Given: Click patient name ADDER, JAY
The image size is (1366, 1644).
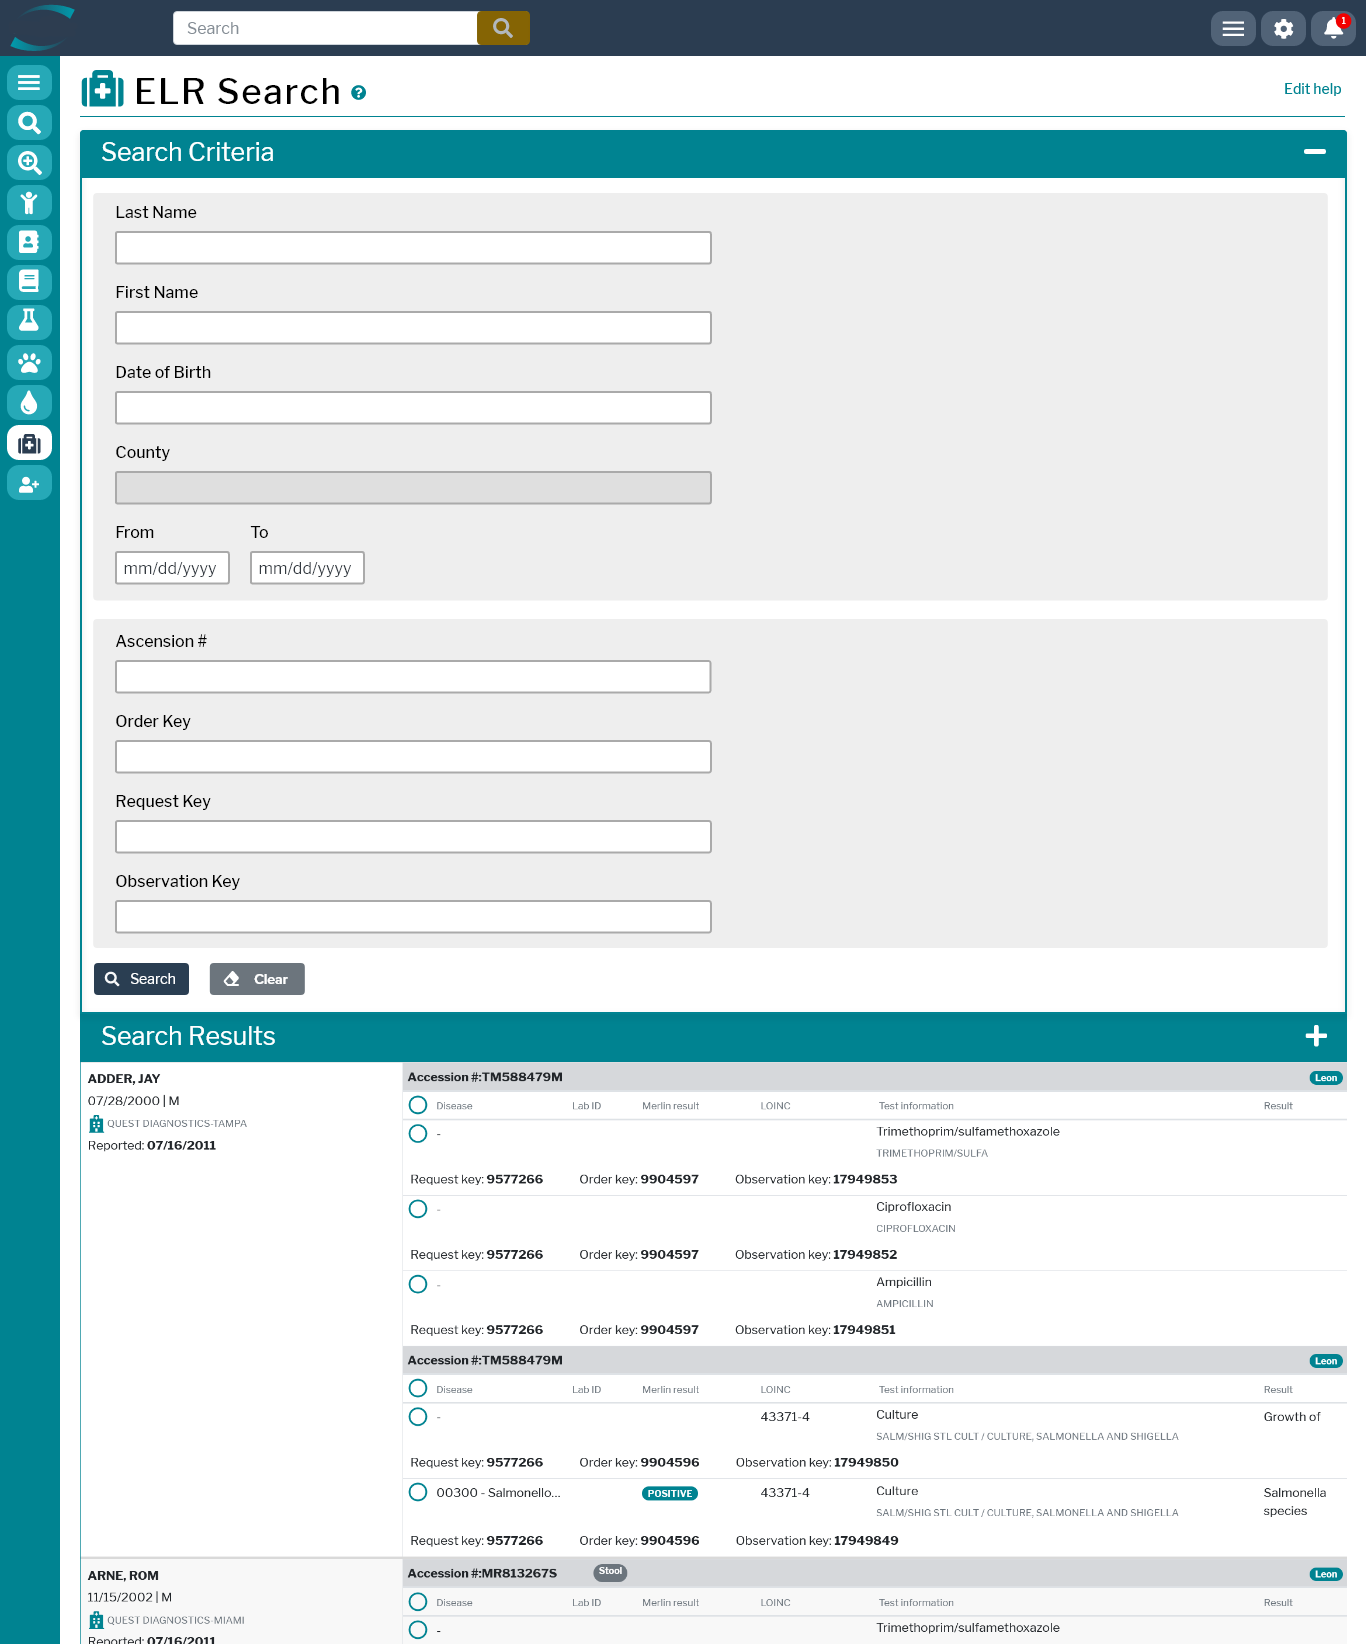Looking at the screenshot, I should point(124,1079).
